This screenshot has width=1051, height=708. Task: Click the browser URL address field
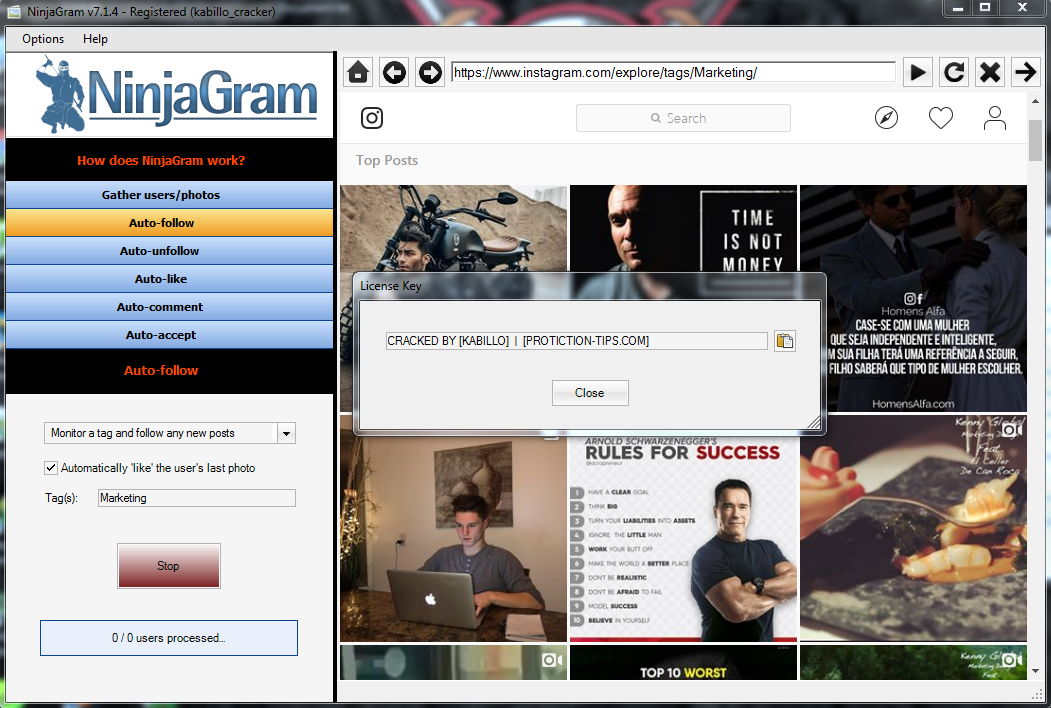pos(673,72)
